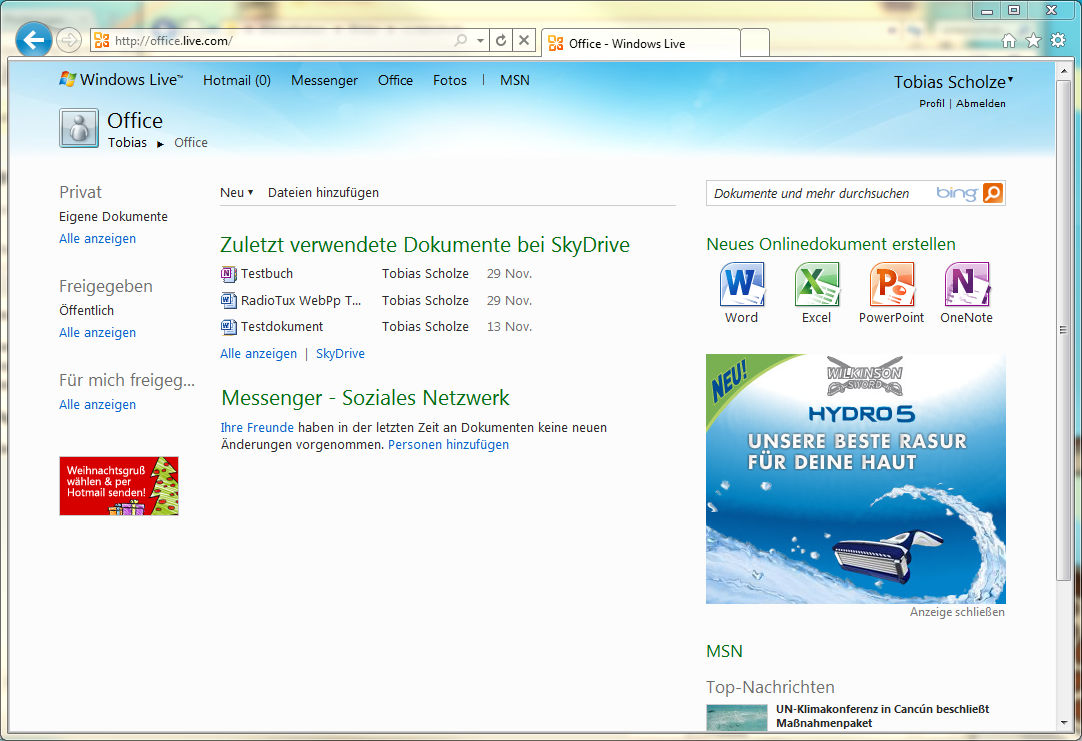Image resolution: width=1082 pixels, height=741 pixels.
Task: Click the page scrollbar down arrow
Action: point(1063,723)
